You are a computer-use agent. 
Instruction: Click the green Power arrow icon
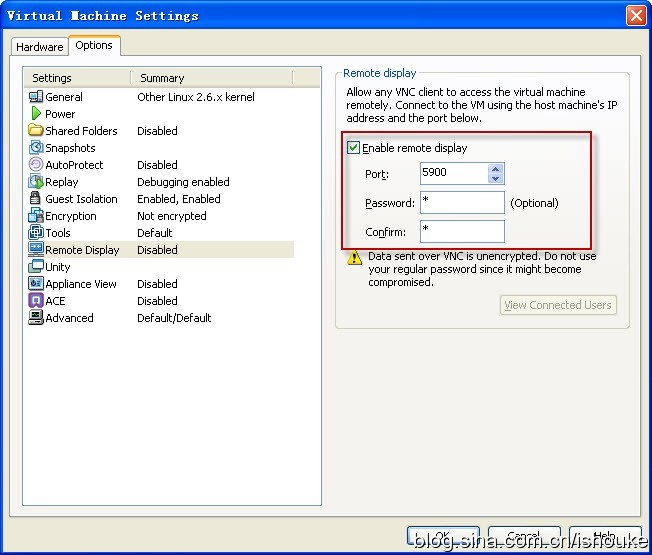pos(36,113)
